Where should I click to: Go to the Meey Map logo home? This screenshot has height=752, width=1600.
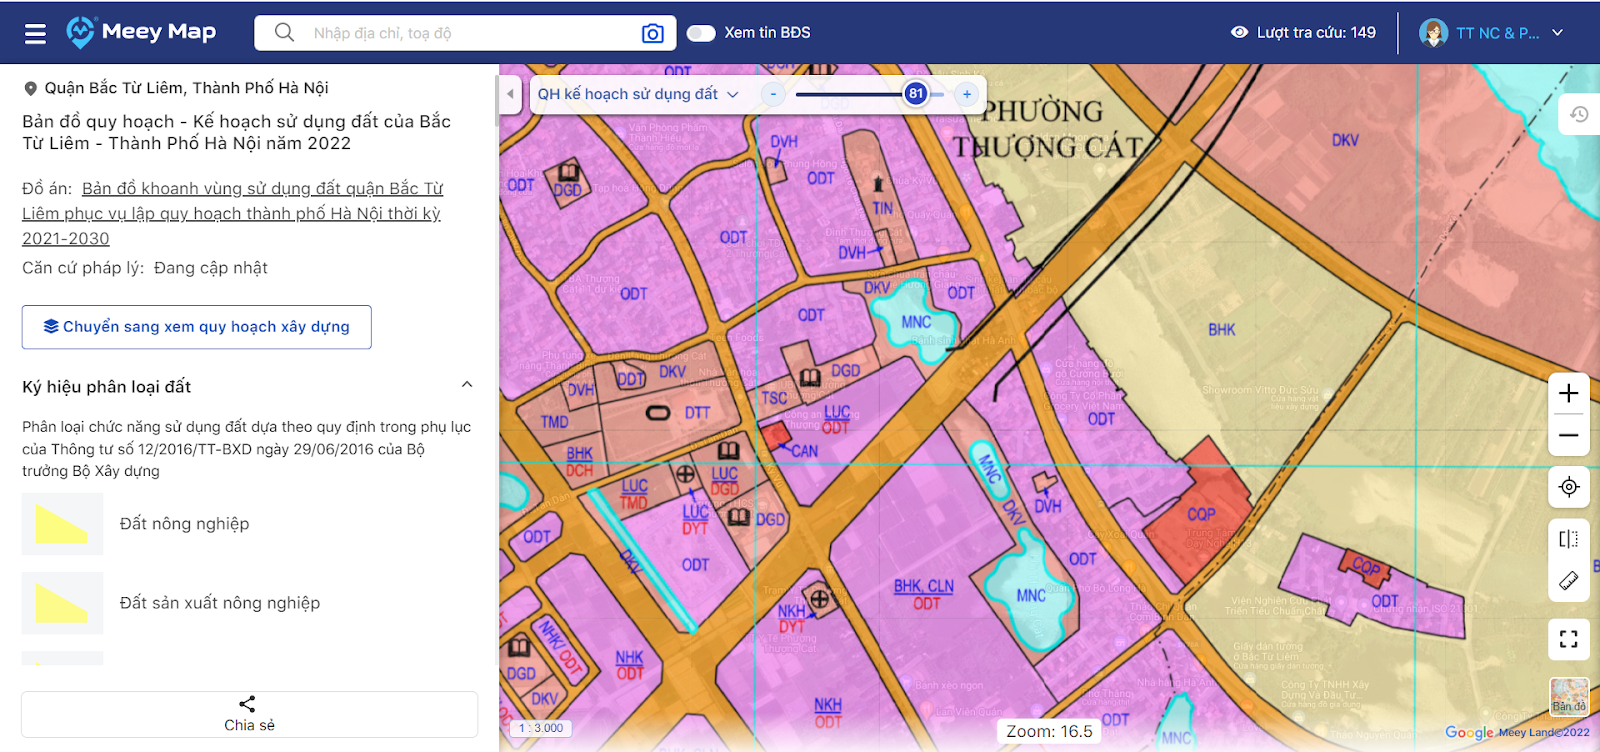[x=141, y=32]
